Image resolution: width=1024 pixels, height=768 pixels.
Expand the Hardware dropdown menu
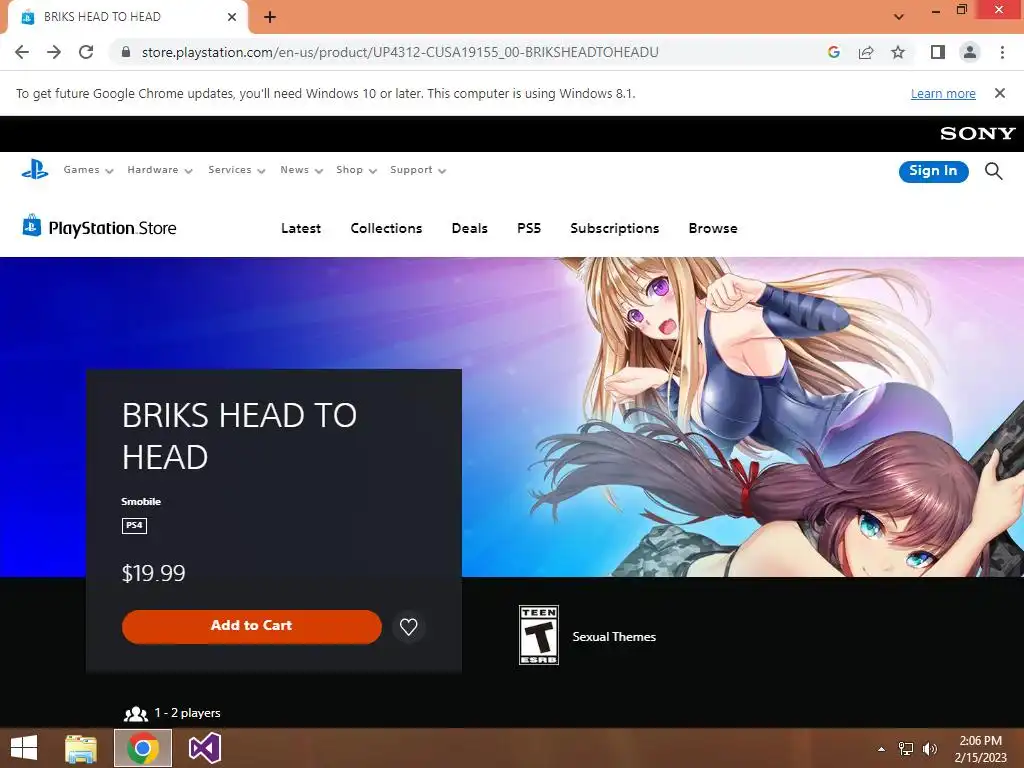pyautogui.click(x=160, y=170)
